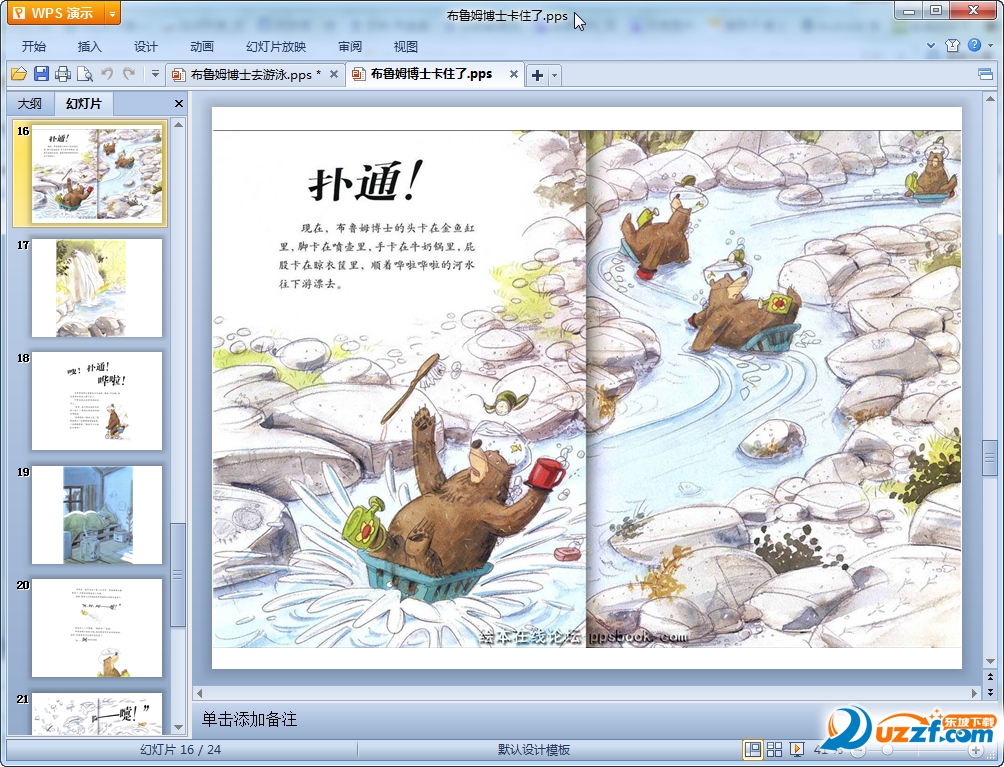Open the 视图 ribbon tab
Screen dimensions: 1004x767
click(406, 46)
